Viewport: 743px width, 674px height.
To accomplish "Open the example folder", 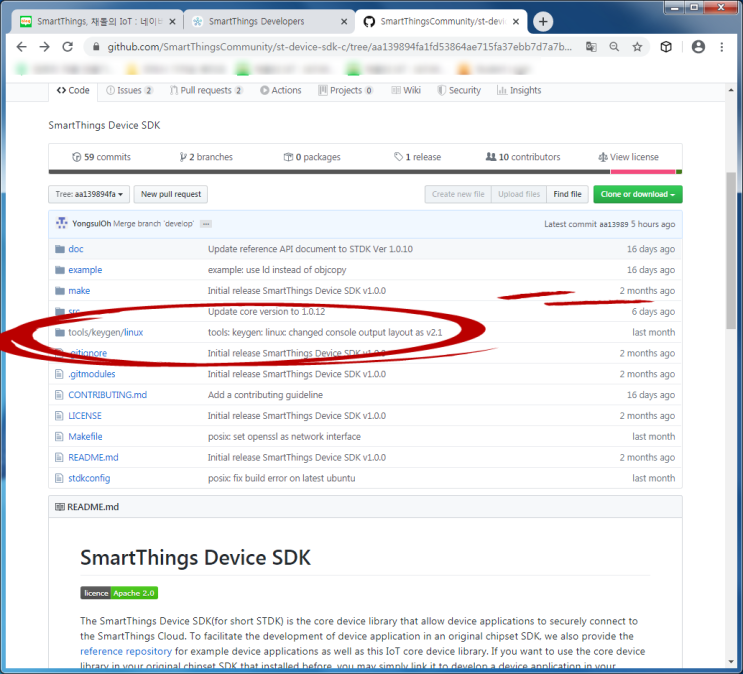I will (x=85, y=270).
